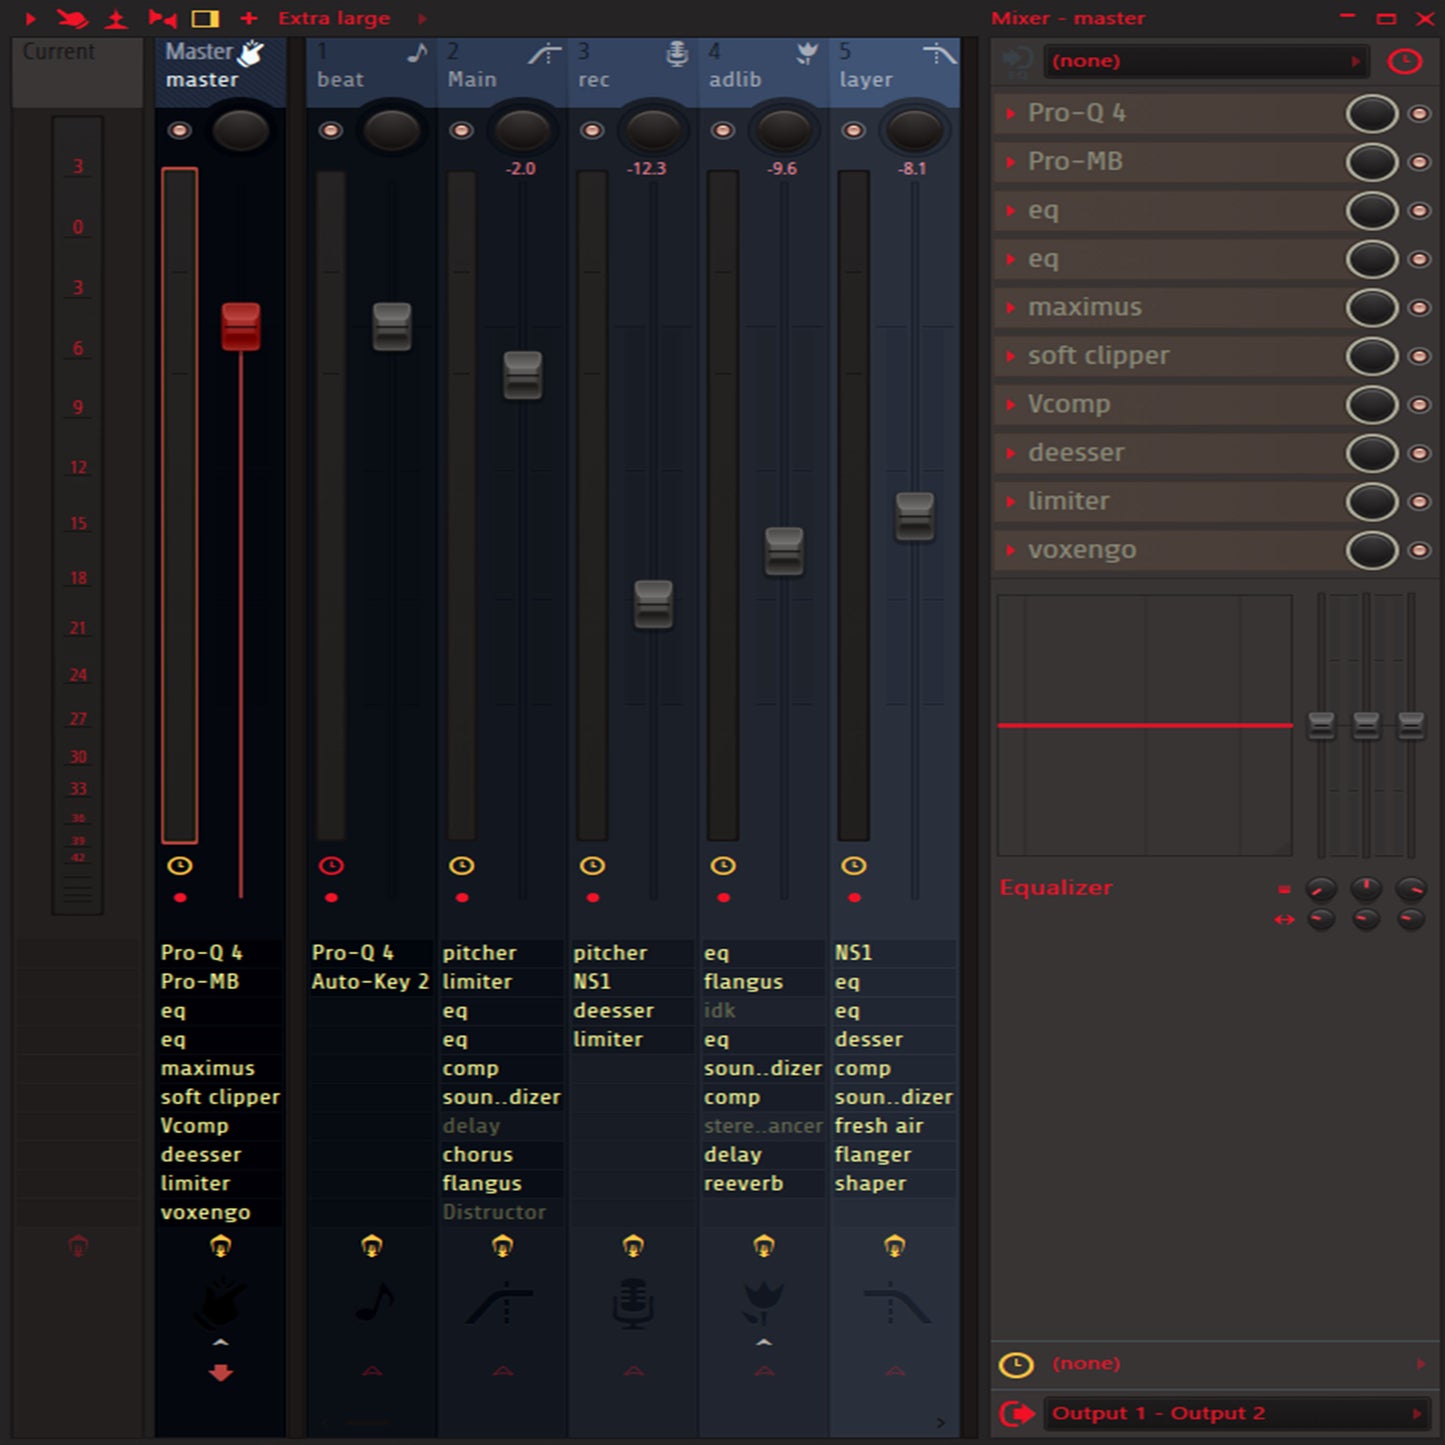Click effects enable icon under rec track

pyautogui.click(x=633, y=1246)
